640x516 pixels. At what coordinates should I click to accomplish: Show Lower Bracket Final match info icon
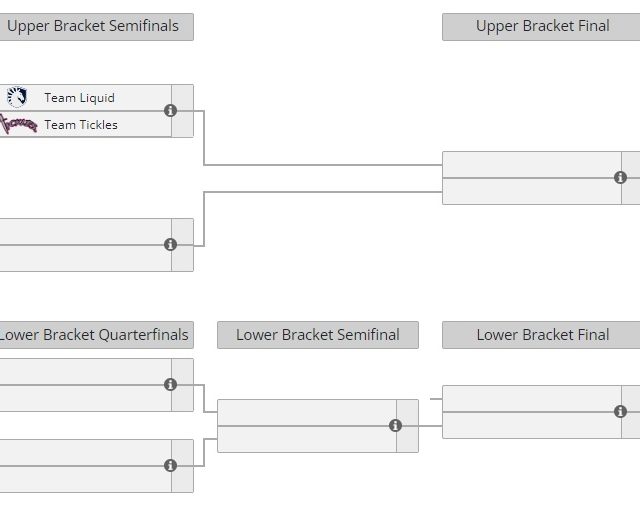click(620, 412)
